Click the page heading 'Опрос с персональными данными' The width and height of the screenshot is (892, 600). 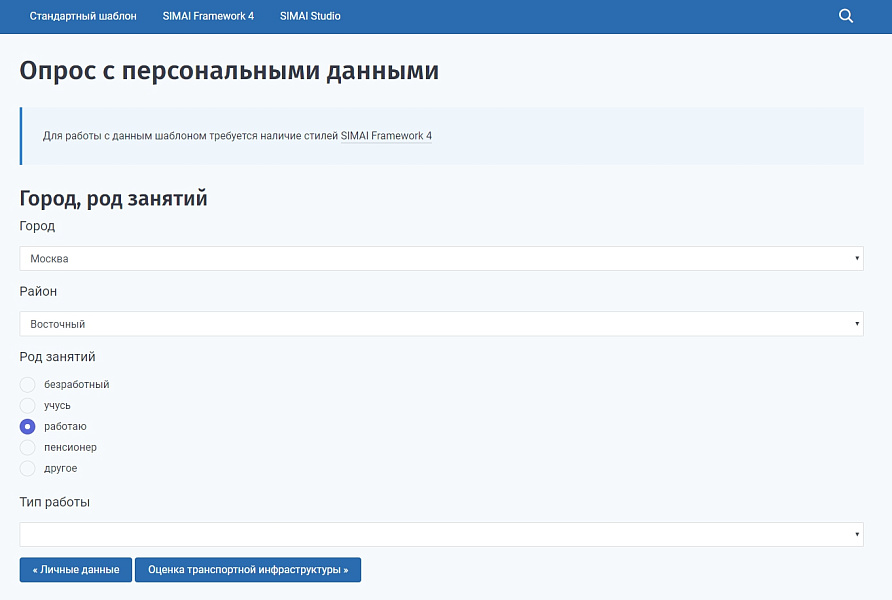click(228, 71)
